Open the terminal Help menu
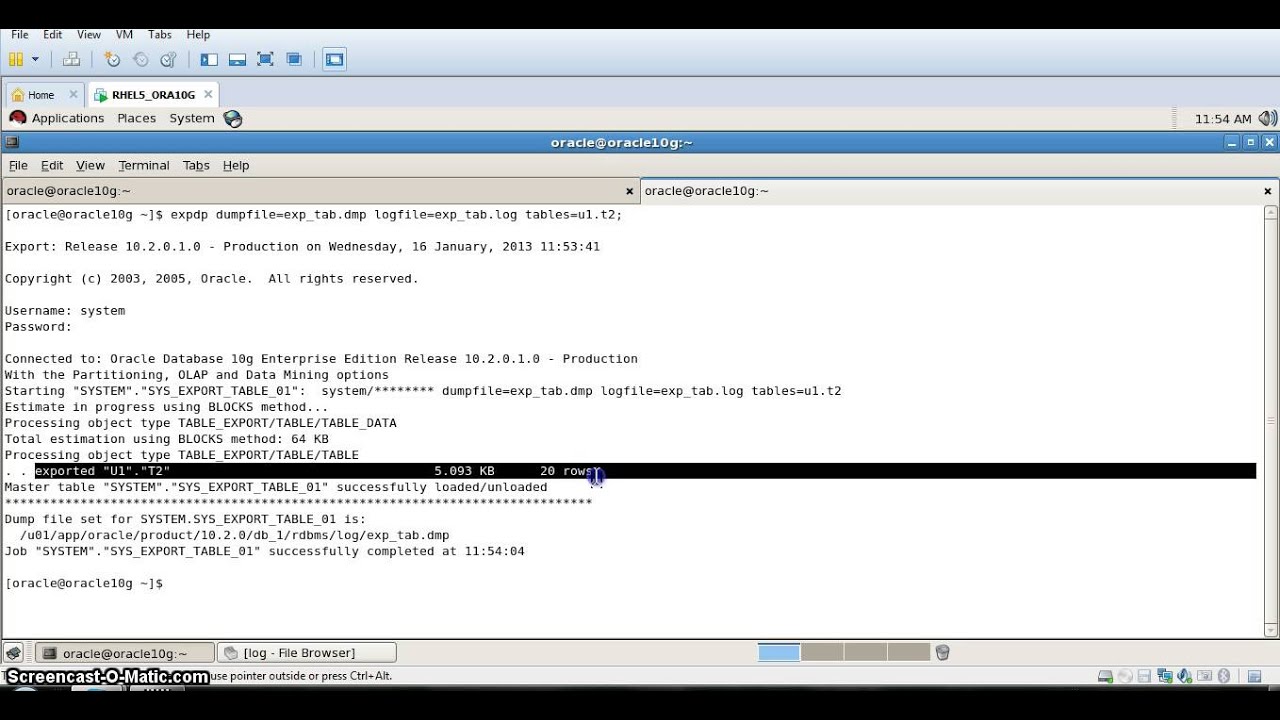Screen dimensions: 1280x720 [236, 165]
